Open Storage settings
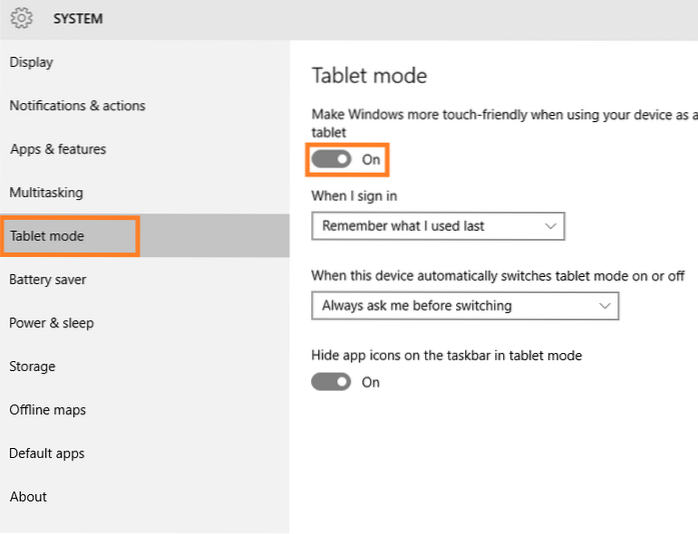The image size is (698, 534). pyautogui.click(x=32, y=366)
